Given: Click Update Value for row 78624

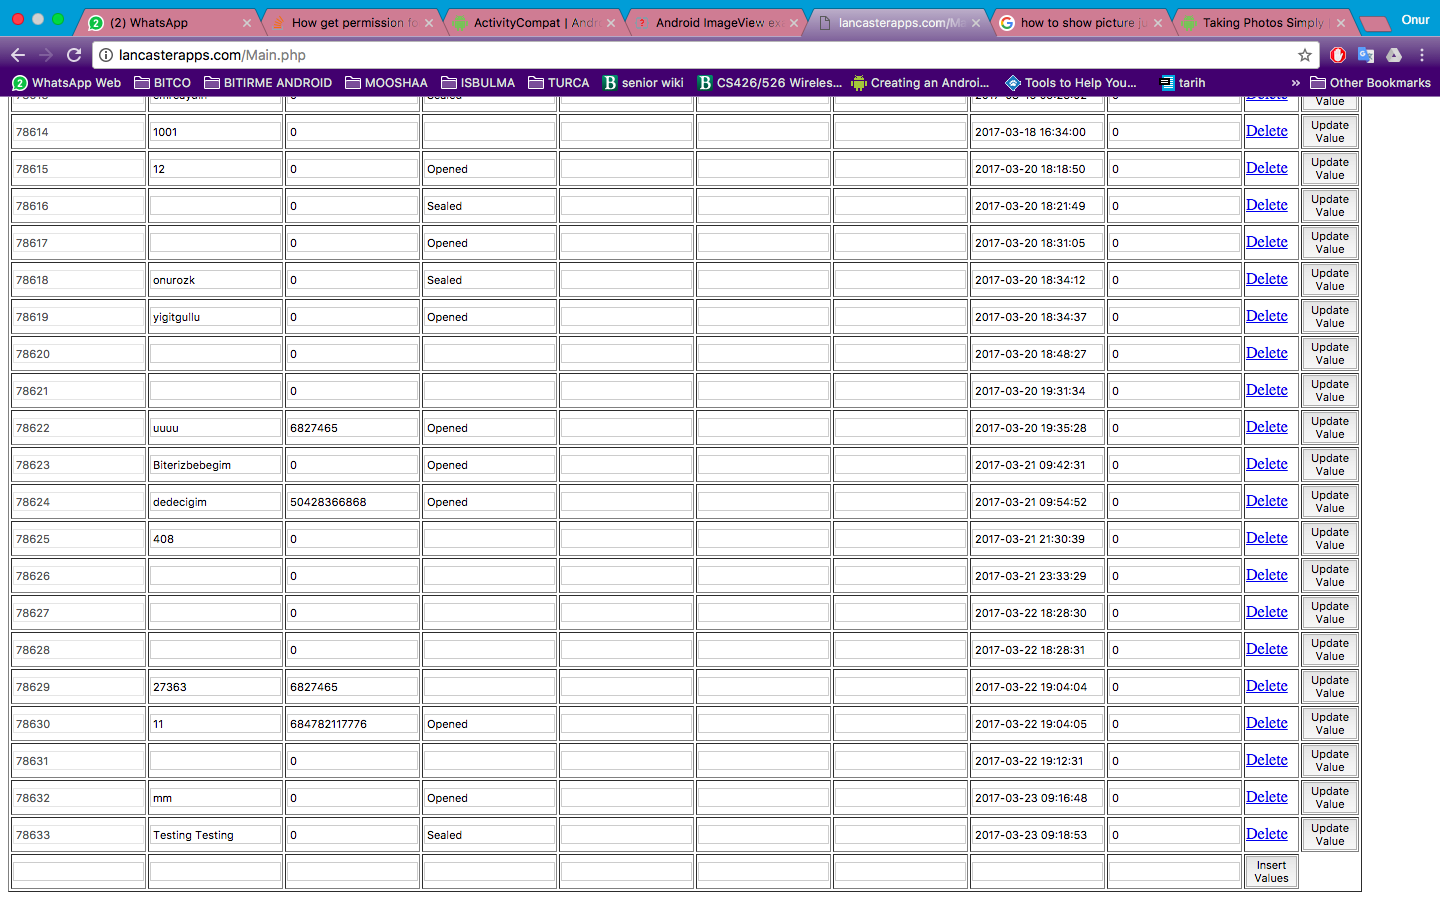Looking at the screenshot, I should click(1329, 502).
